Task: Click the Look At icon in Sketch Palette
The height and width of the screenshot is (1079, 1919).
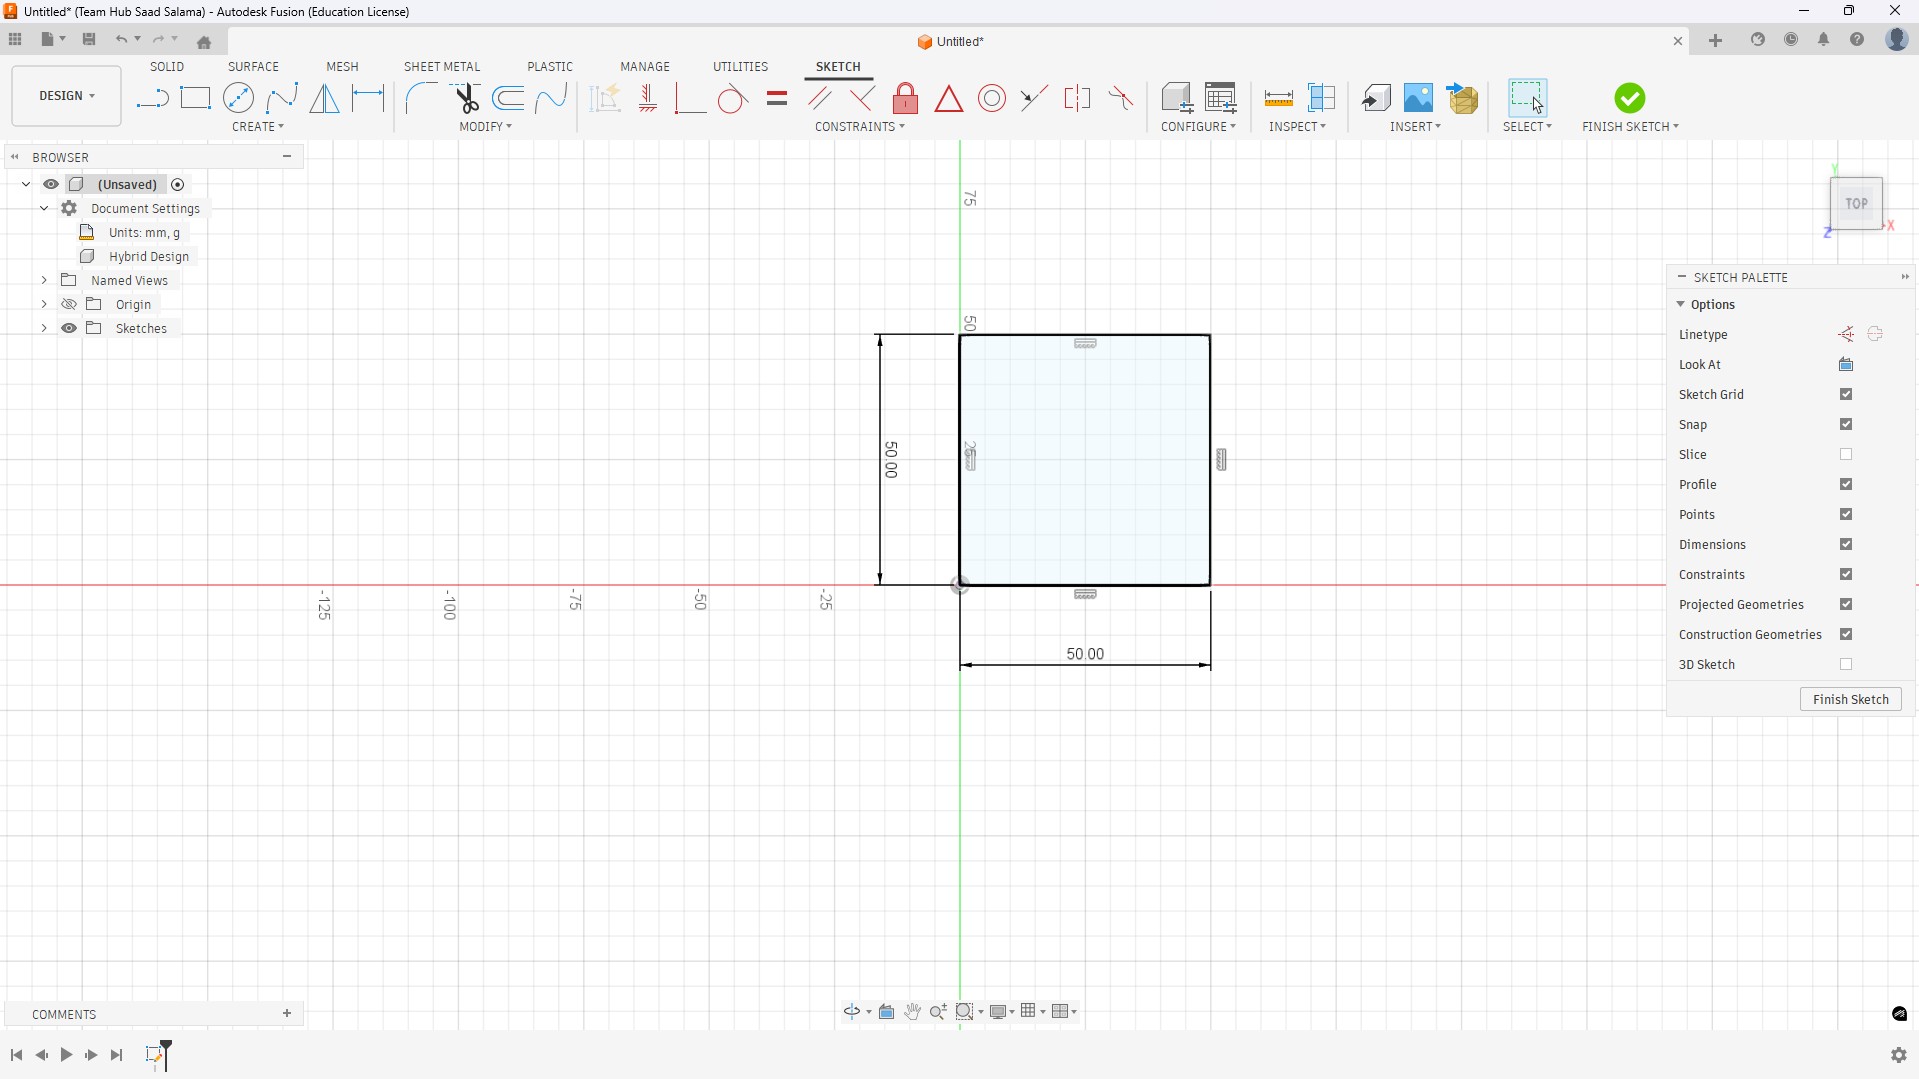Action: pos(1846,365)
